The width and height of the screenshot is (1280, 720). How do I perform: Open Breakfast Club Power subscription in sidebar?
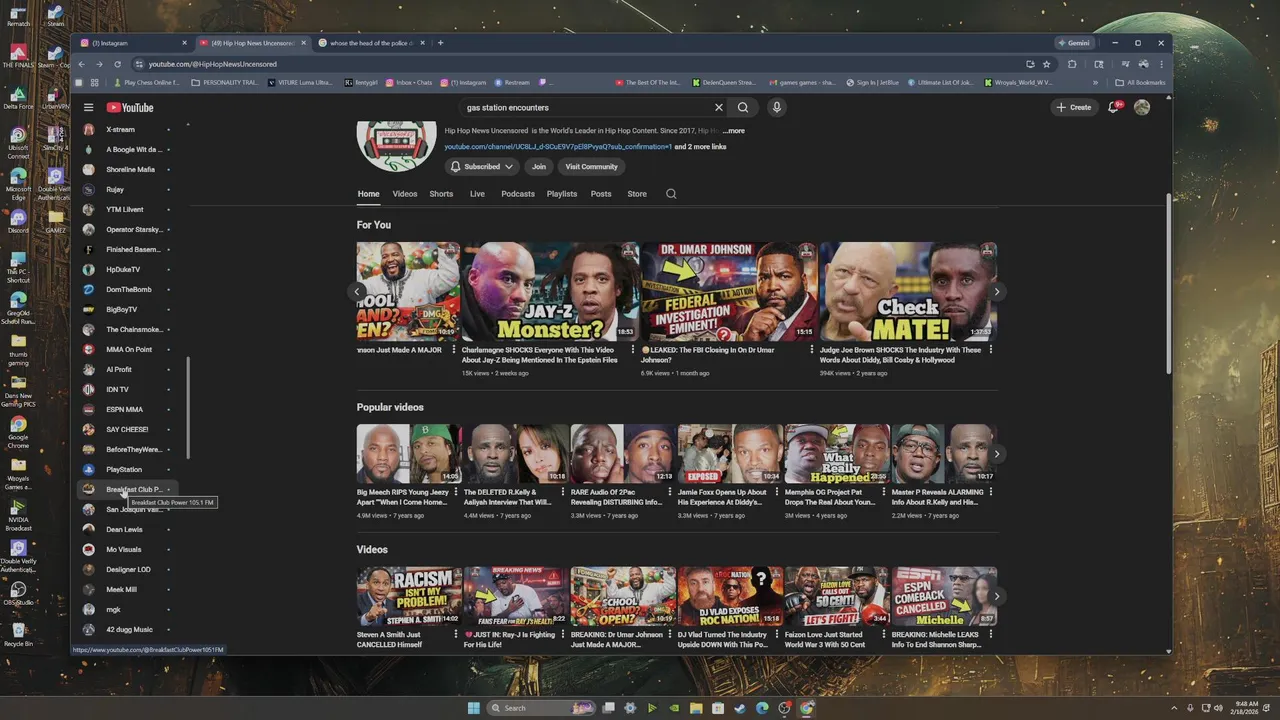(x=128, y=489)
